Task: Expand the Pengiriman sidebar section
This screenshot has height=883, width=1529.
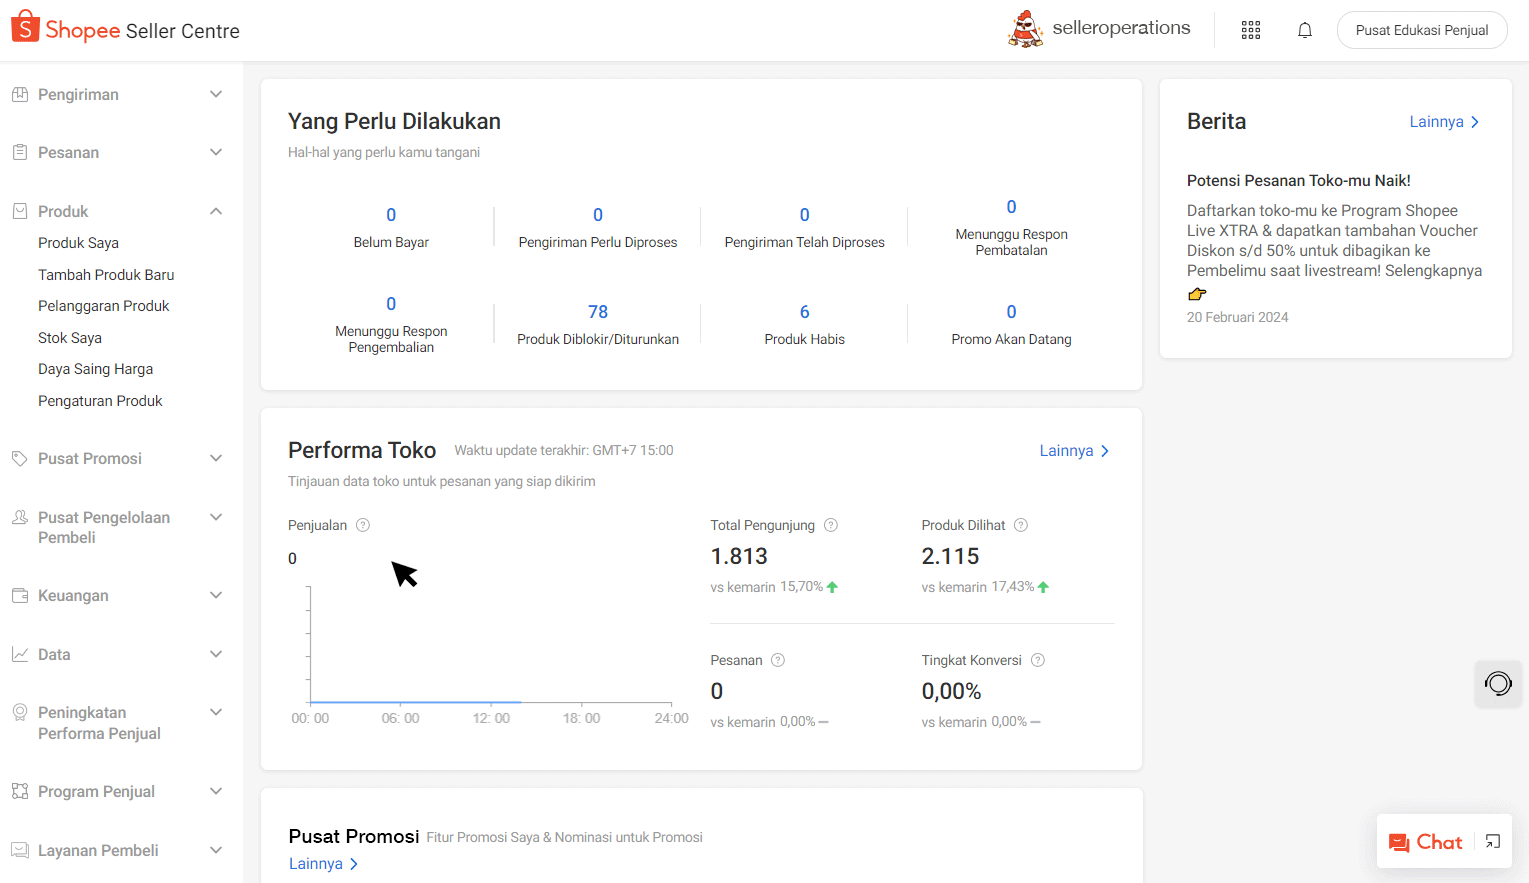Action: coord(216,94)
